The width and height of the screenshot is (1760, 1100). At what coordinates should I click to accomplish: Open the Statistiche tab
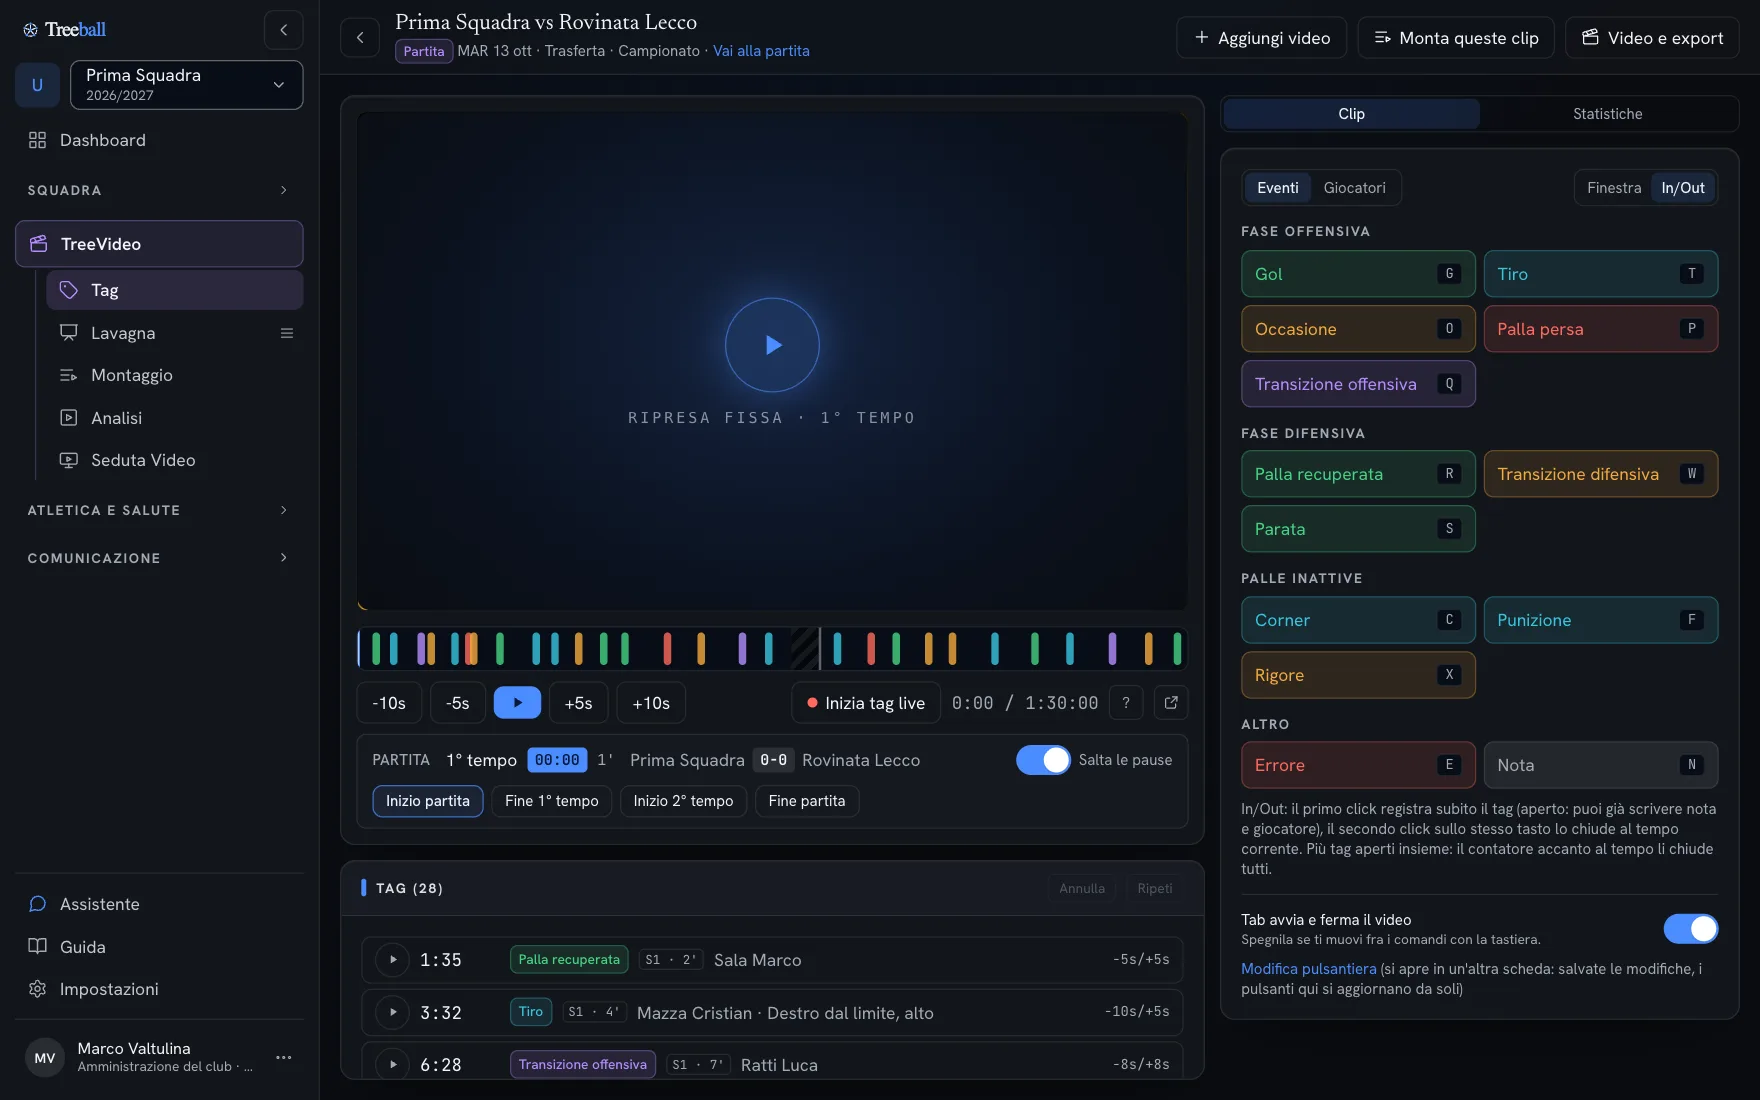[1607, 114]
